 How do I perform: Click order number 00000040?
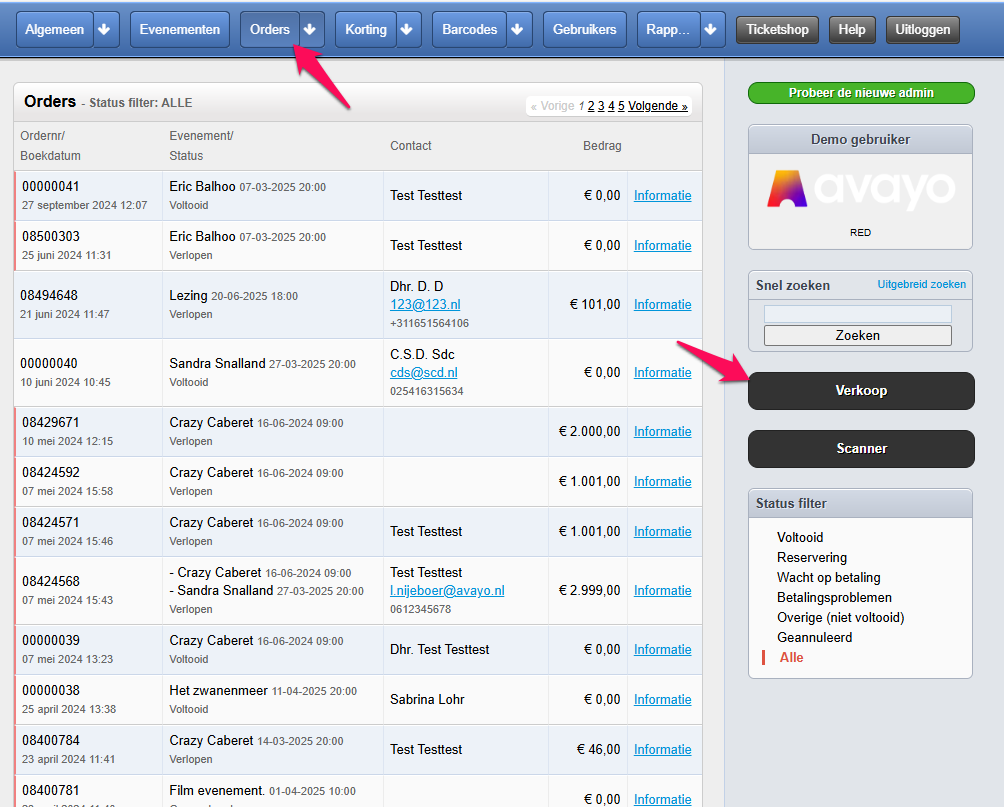point(49,363)
